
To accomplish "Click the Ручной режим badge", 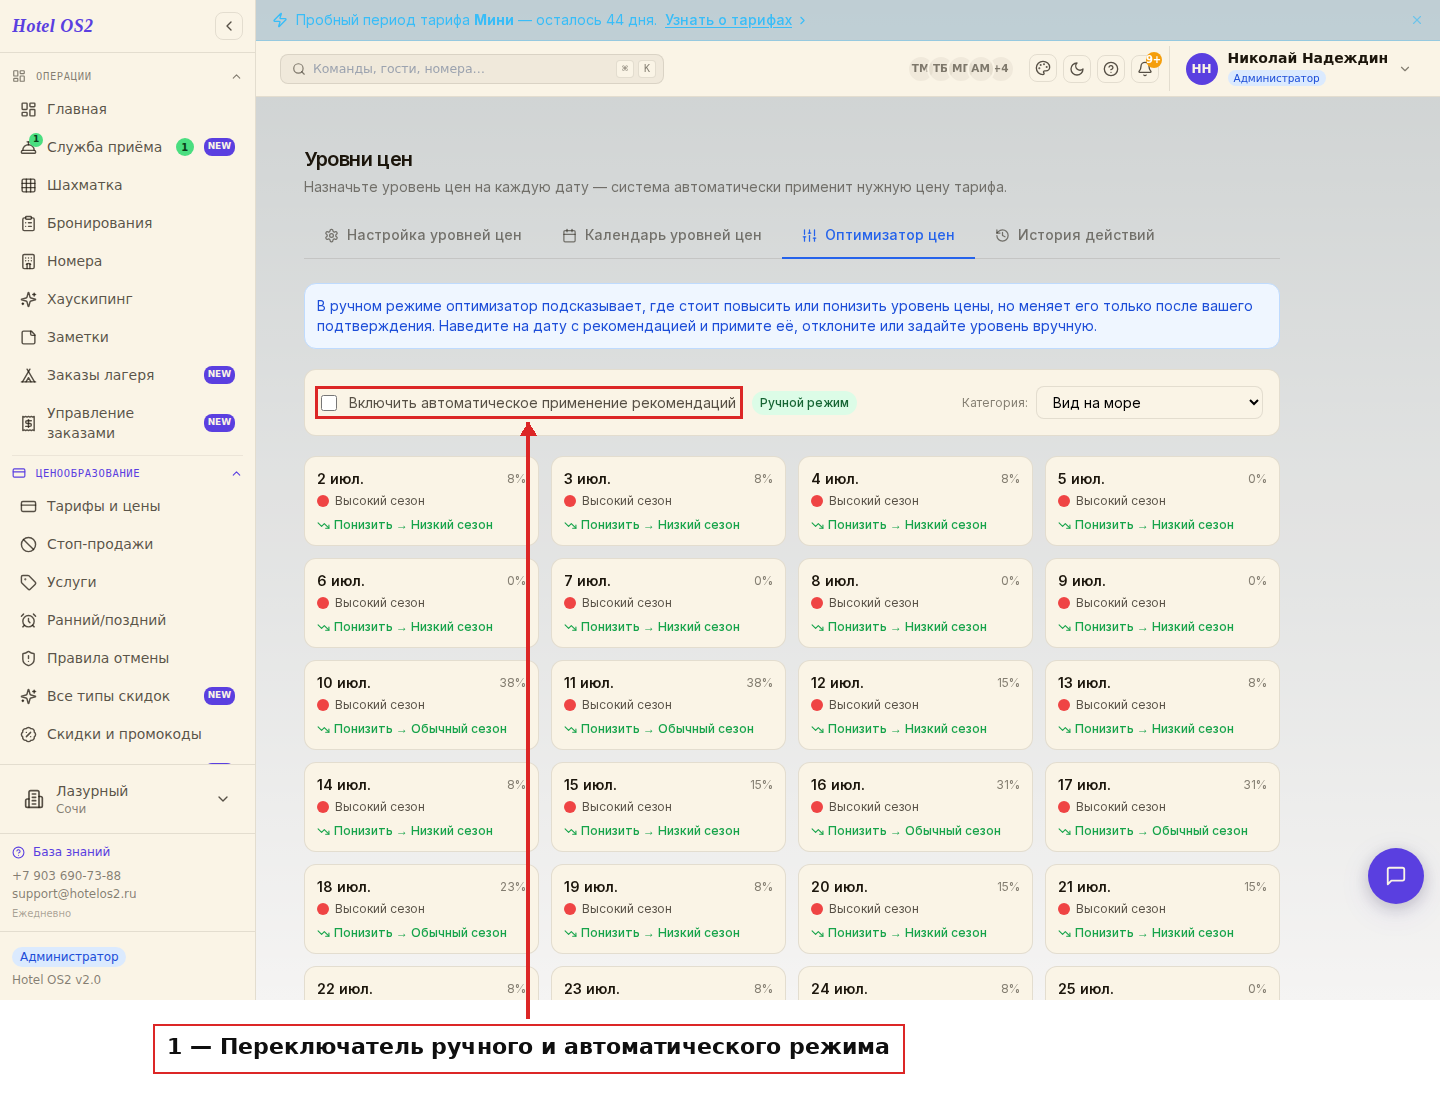I will 804,403.
